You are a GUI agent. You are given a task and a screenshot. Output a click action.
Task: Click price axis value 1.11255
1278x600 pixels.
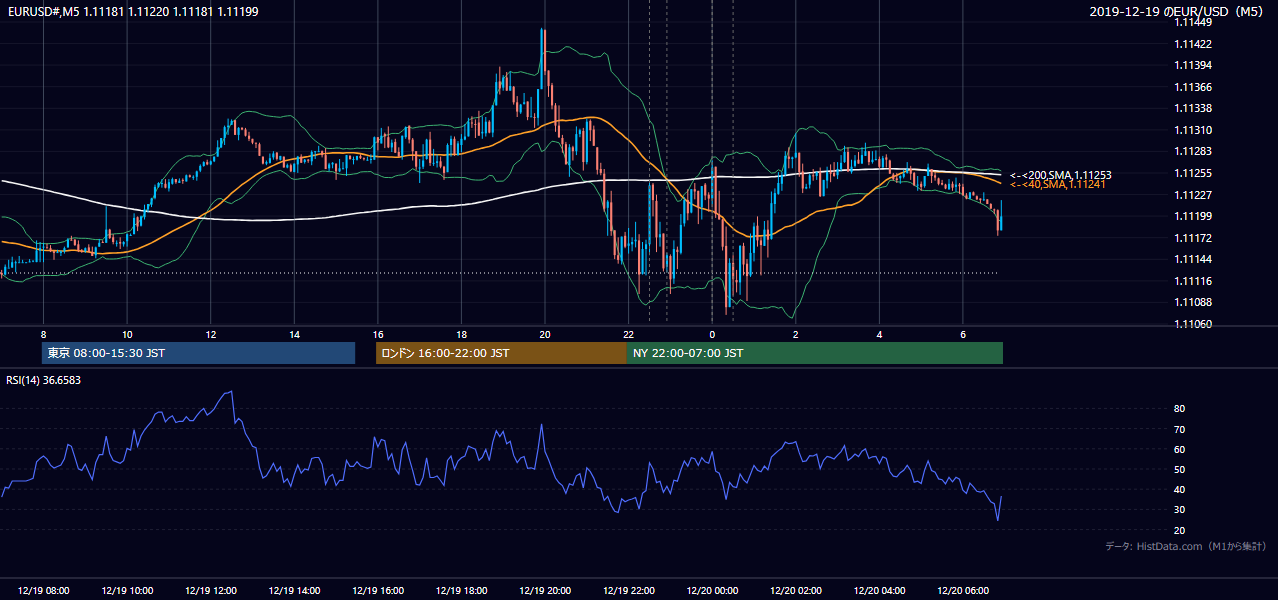tap(1193, 173)
